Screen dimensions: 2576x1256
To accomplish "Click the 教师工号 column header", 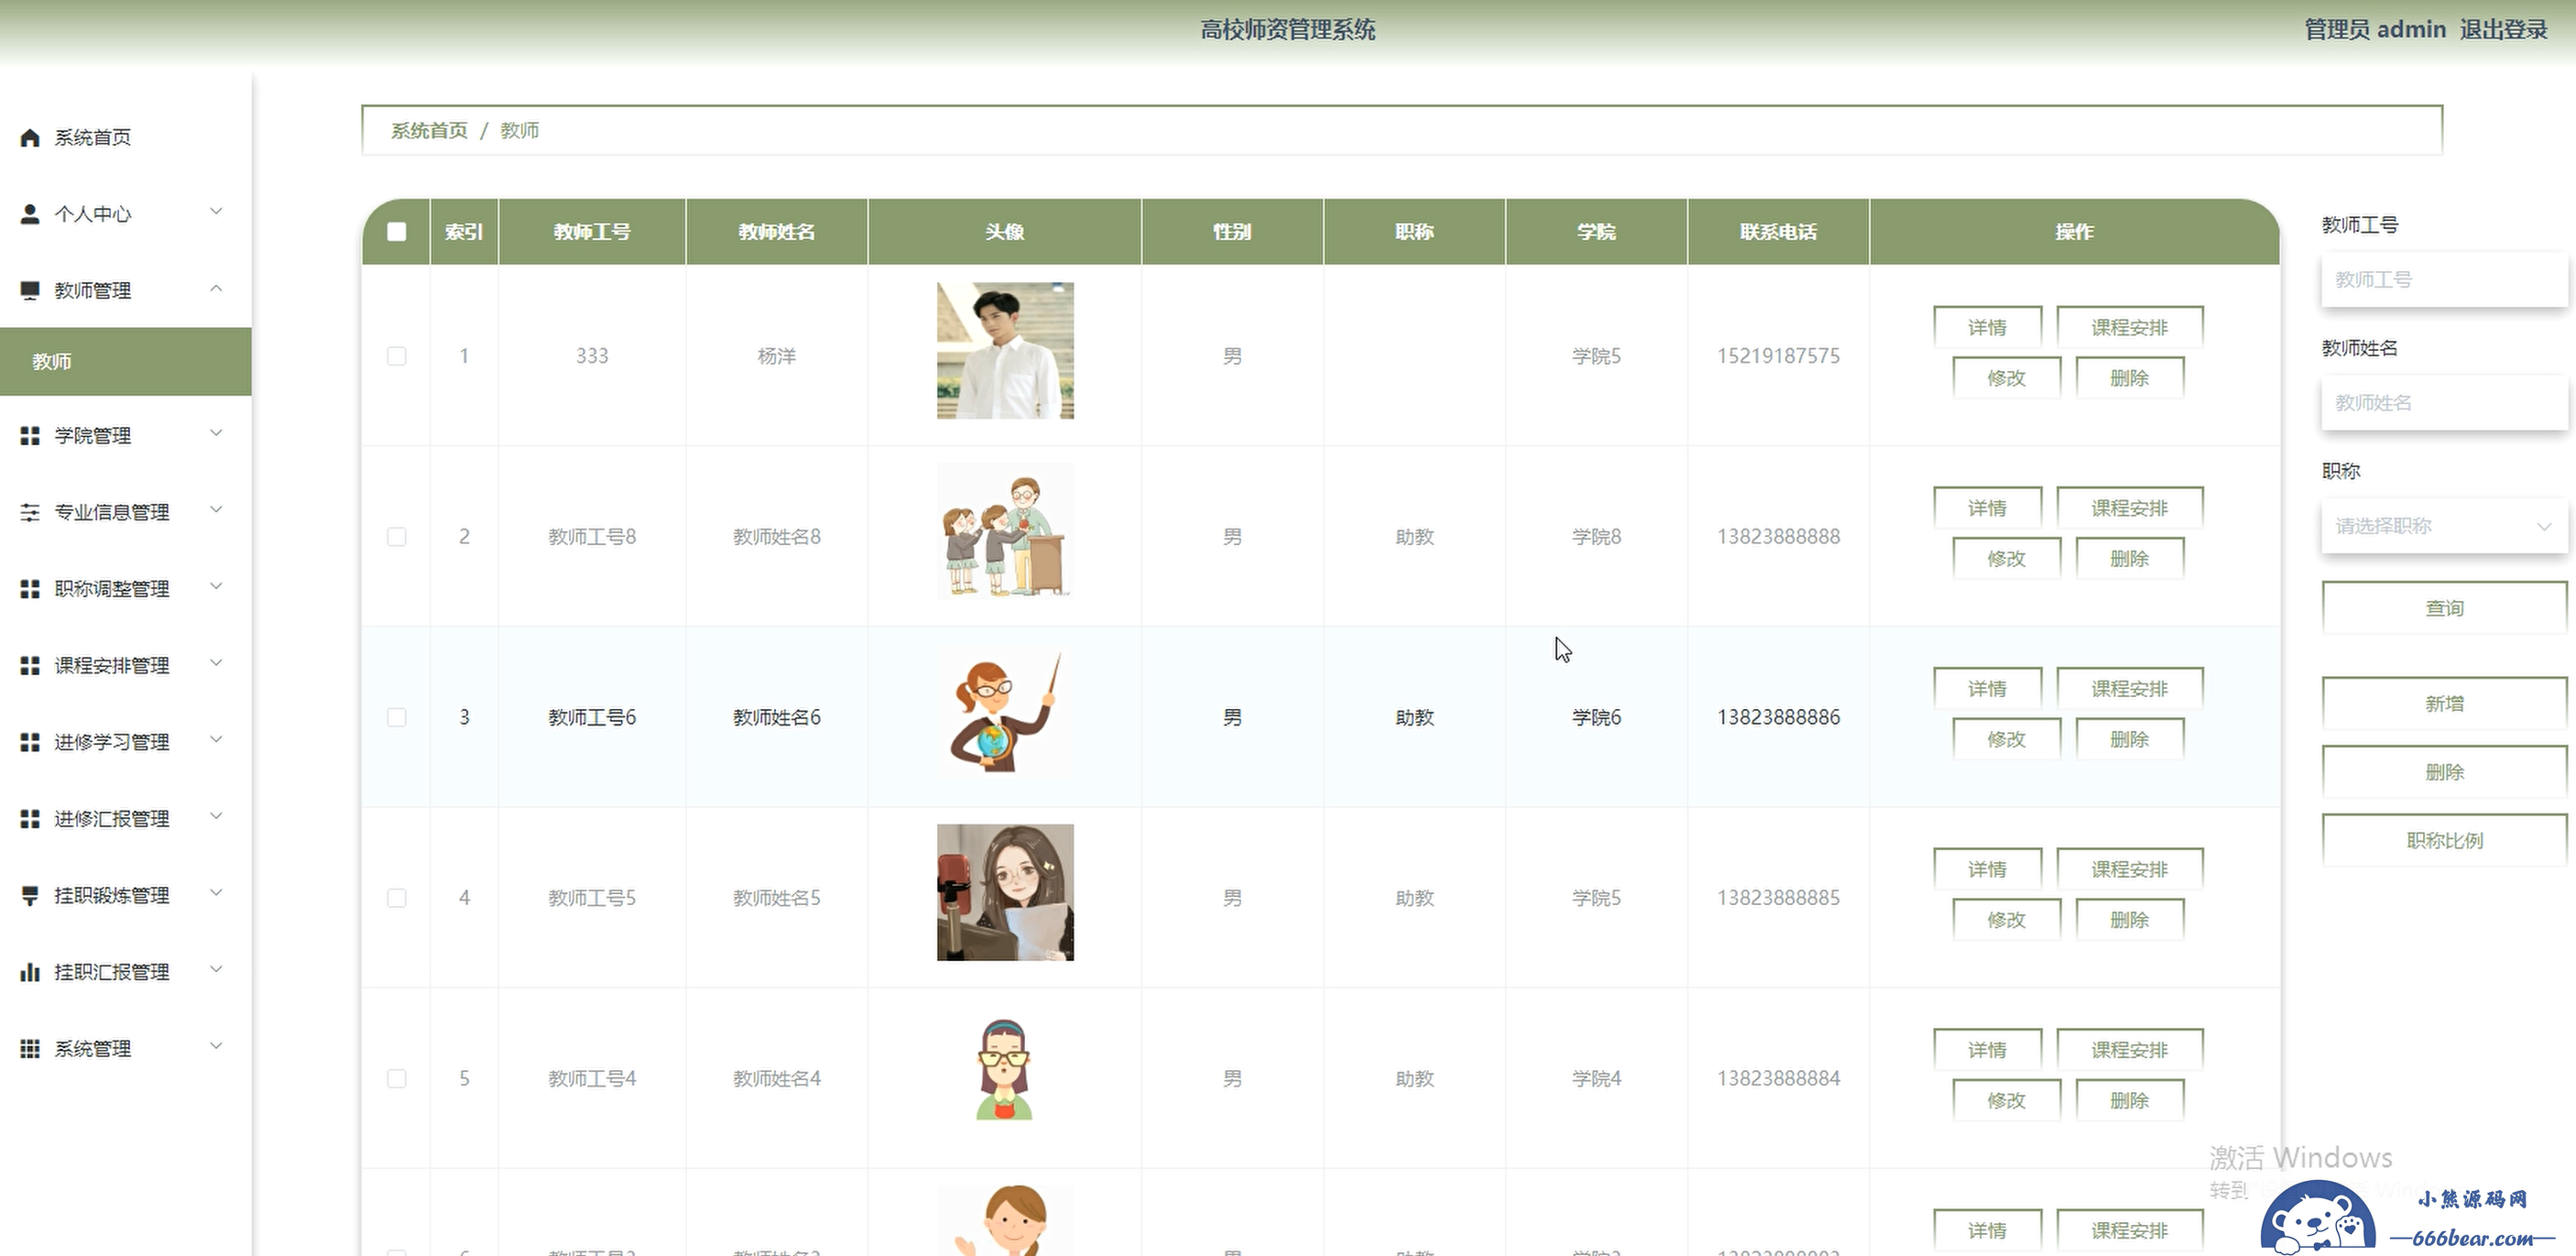I will point(592,232).
